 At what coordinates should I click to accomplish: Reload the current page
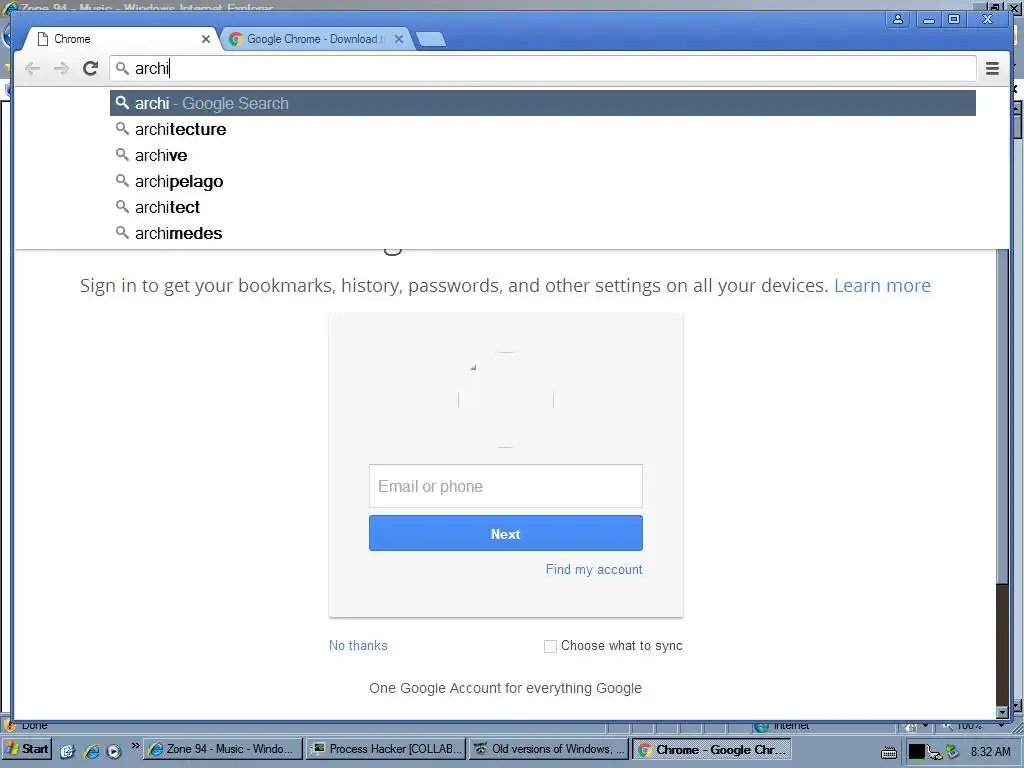click(91, 69)
